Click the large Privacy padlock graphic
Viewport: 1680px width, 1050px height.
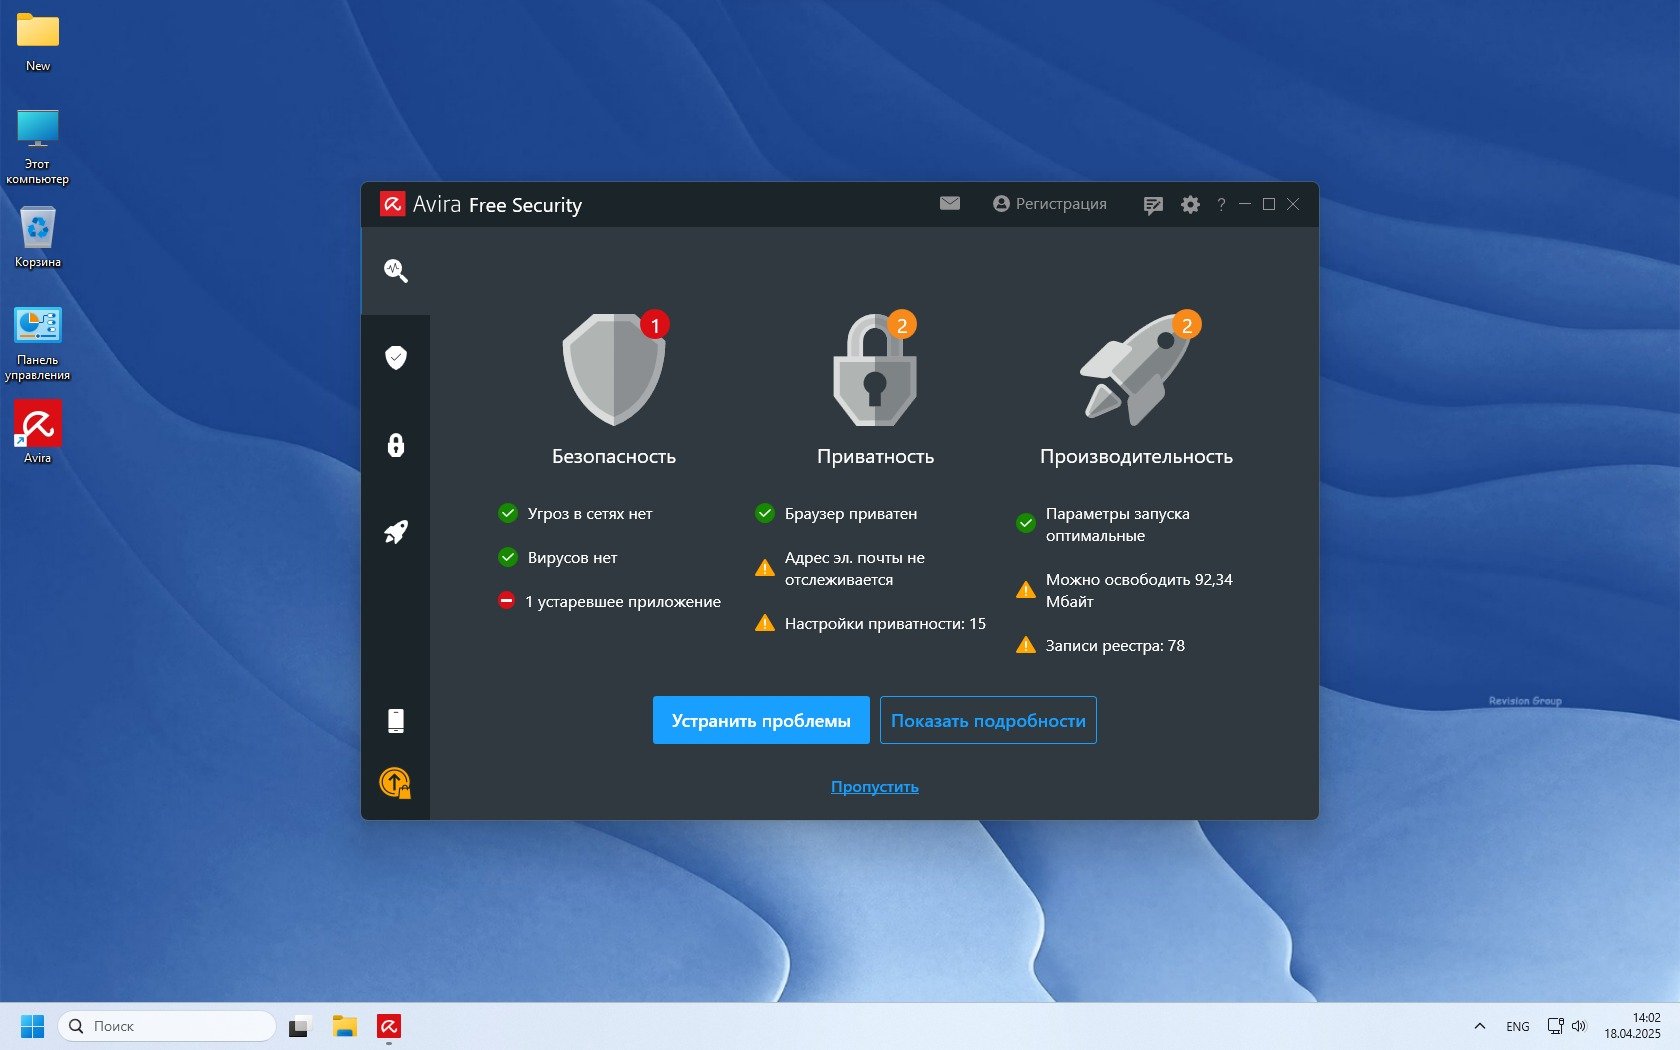point(875,369)
